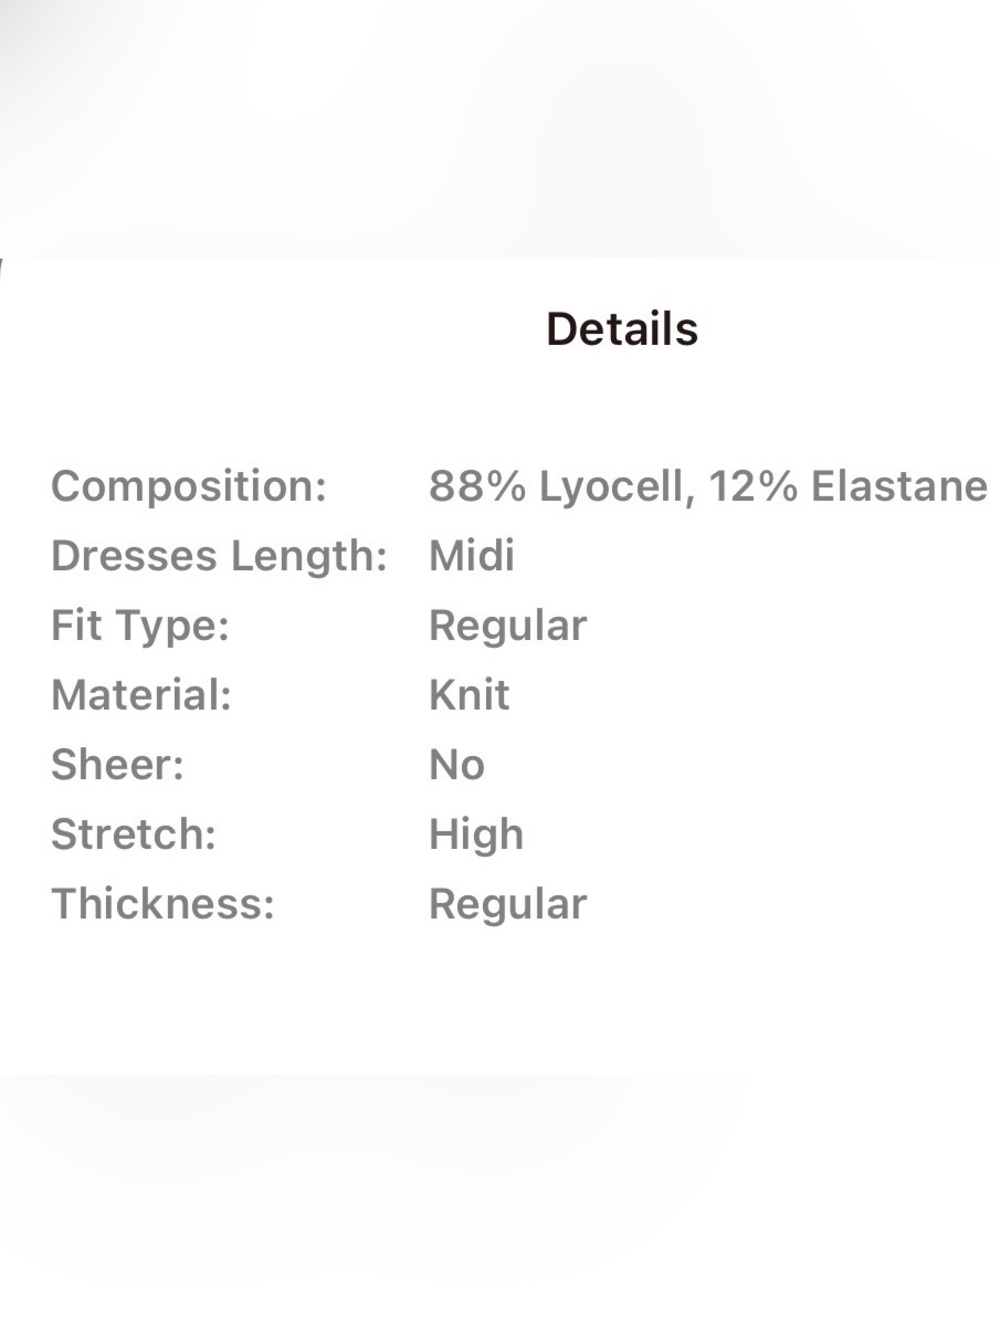This screenshot has width=1000, height=1333.
Task: Select the Composition label
Action: click(x=189, y=487)
